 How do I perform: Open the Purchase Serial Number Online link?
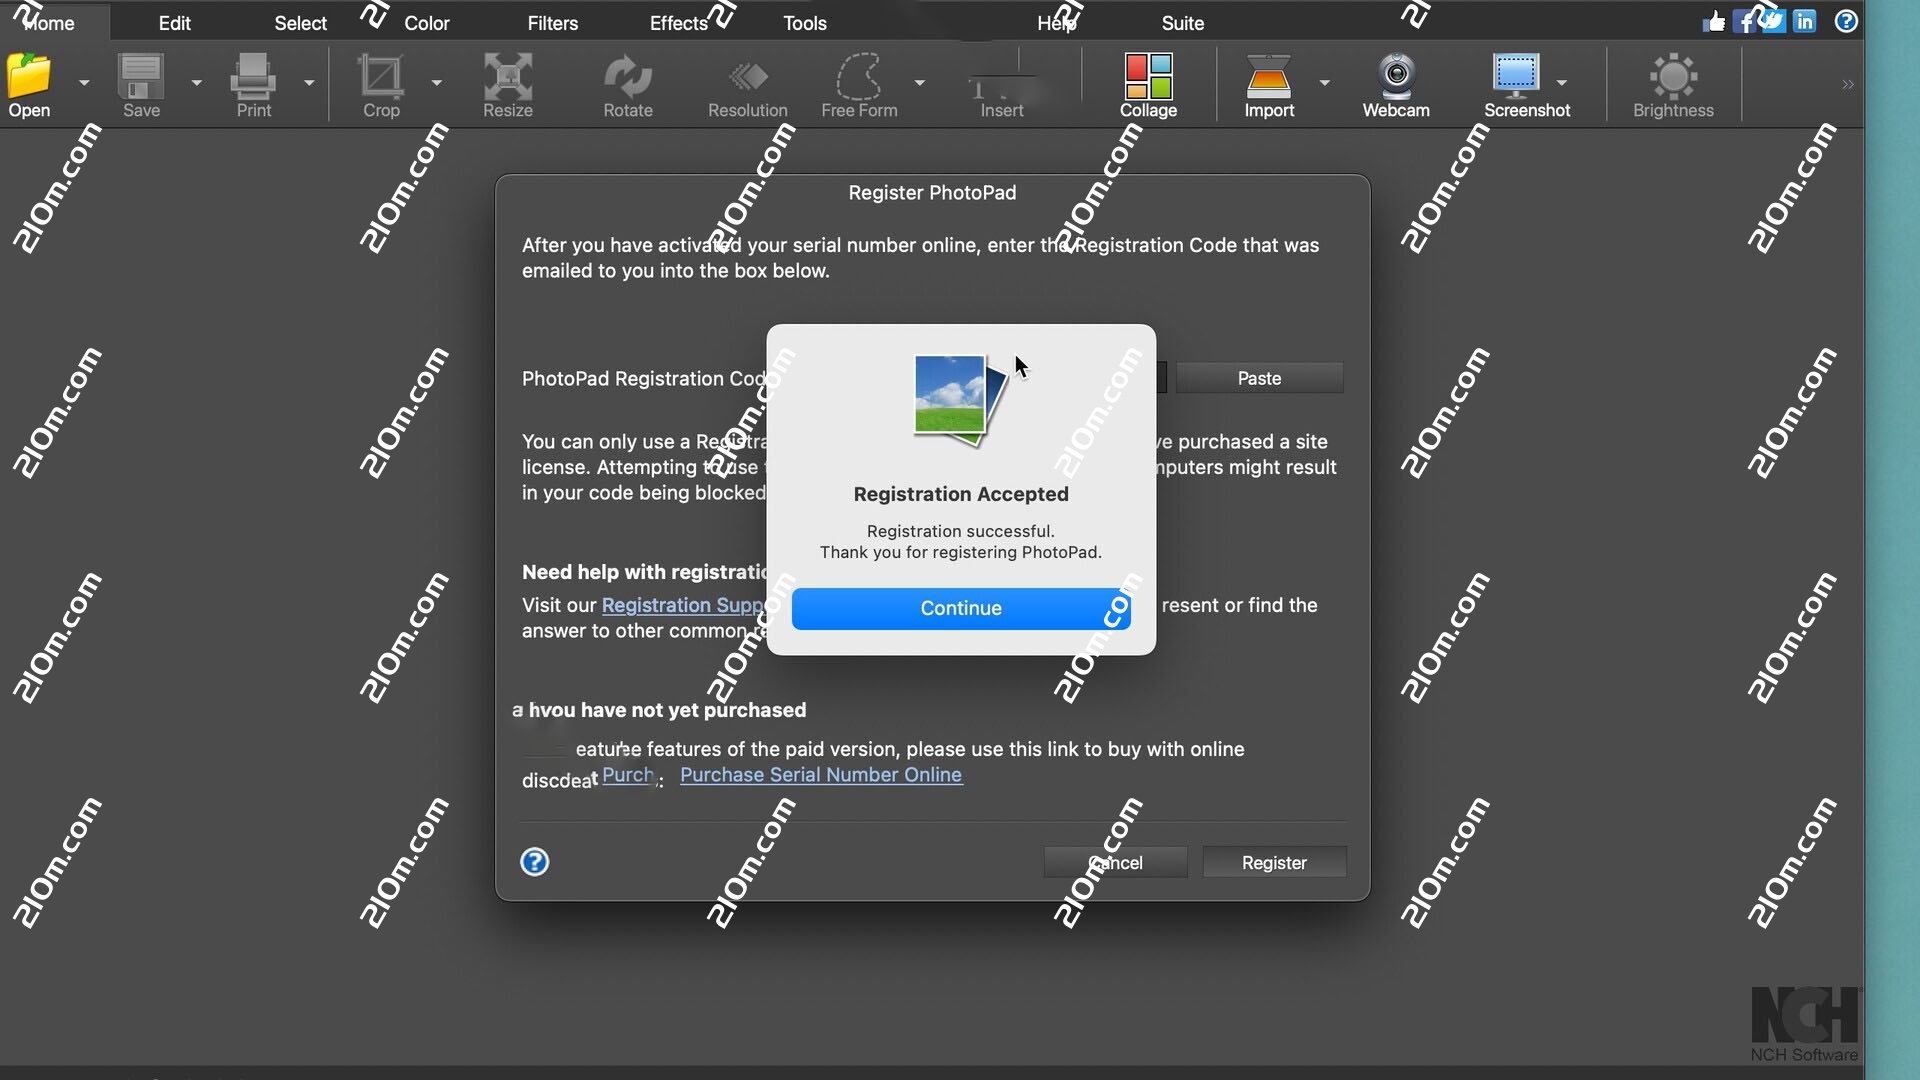click(x=820, y=775)
